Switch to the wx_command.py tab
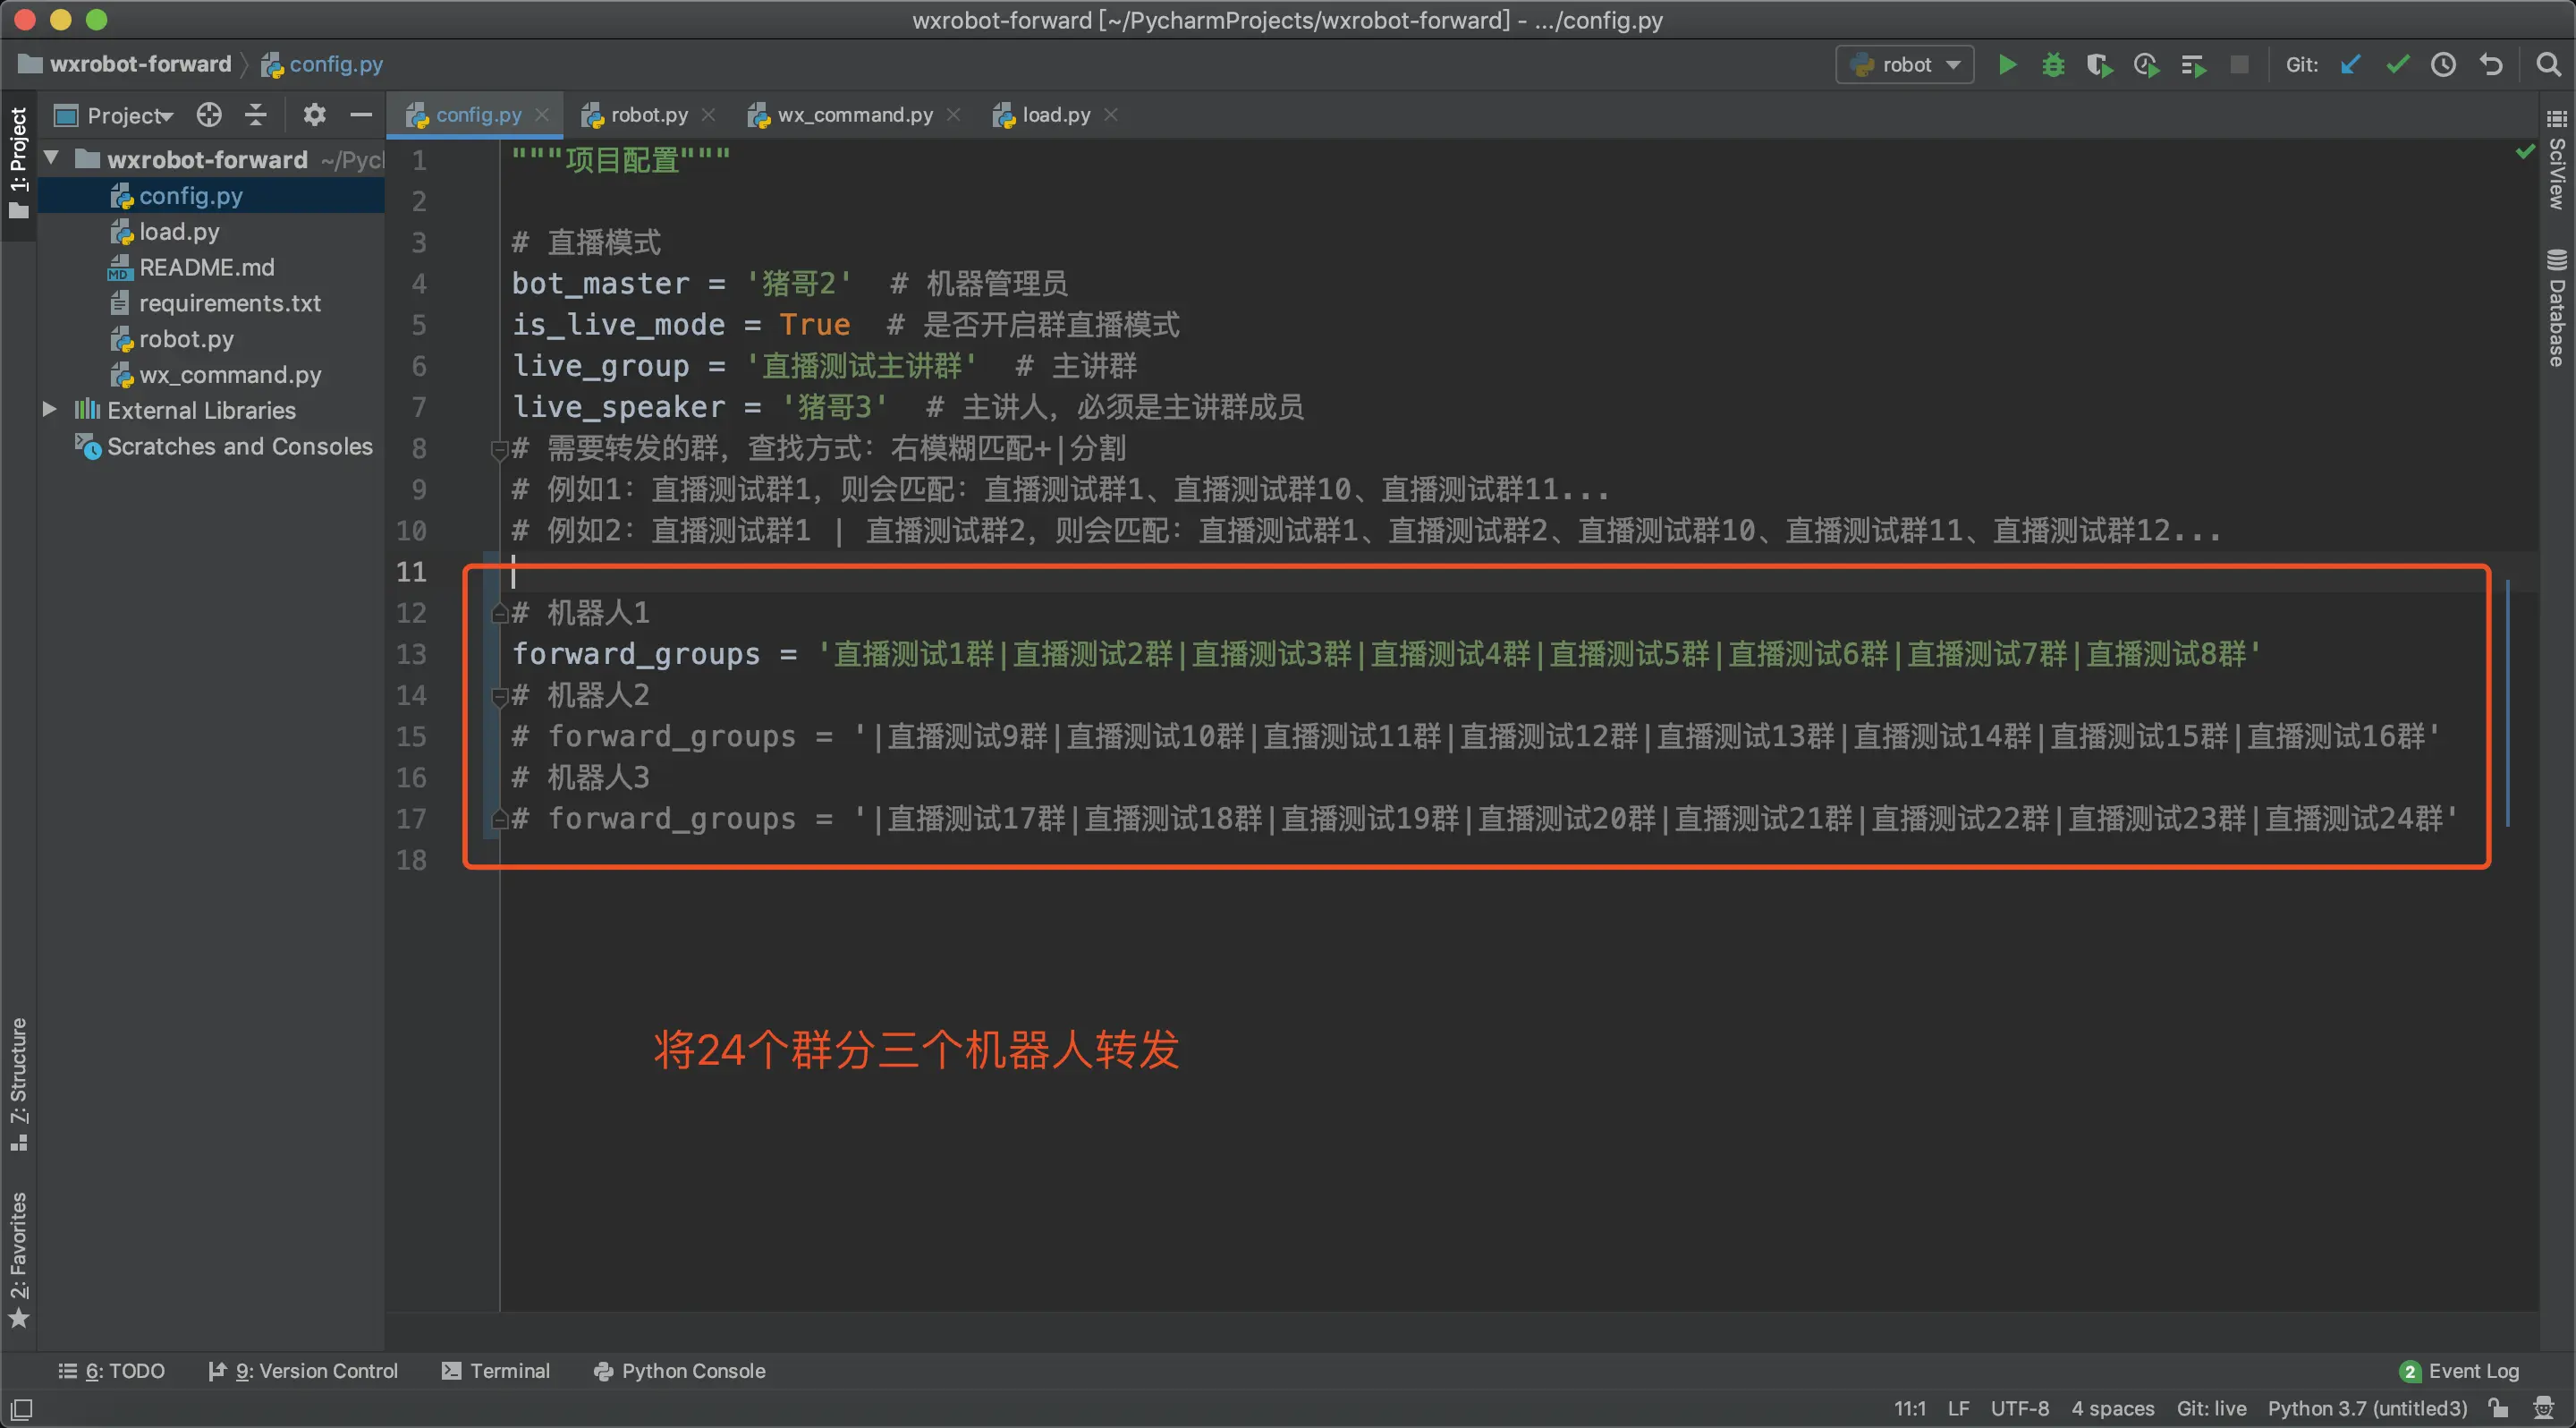 point(852,114)
